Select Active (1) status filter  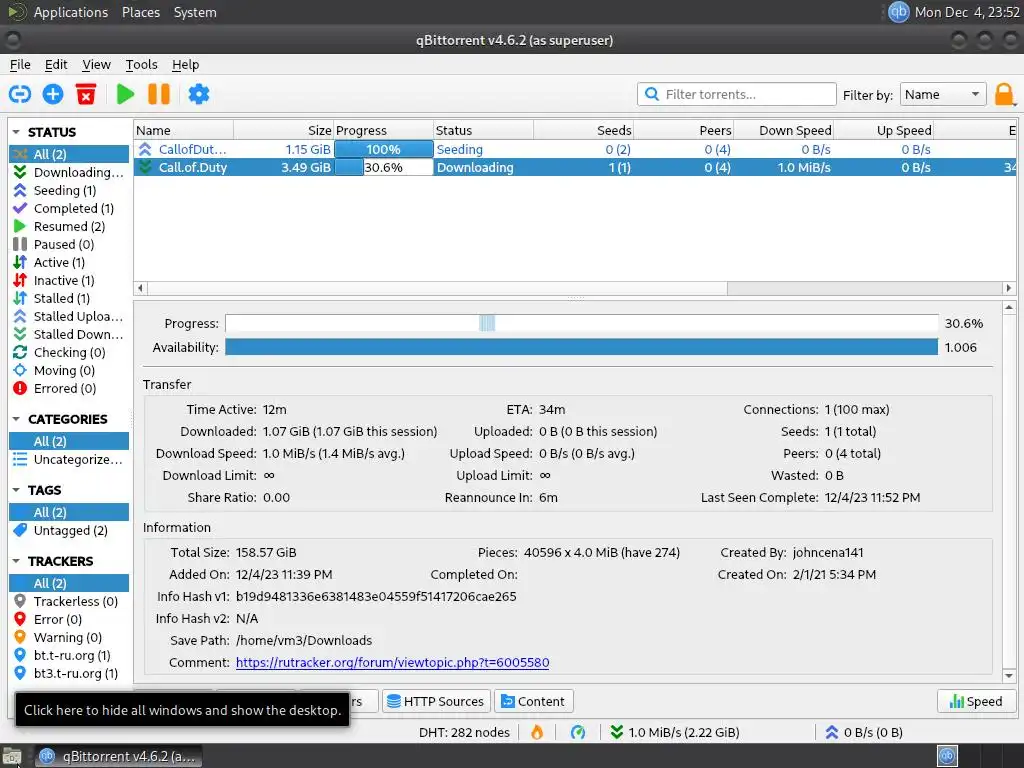tap(69, 262)
